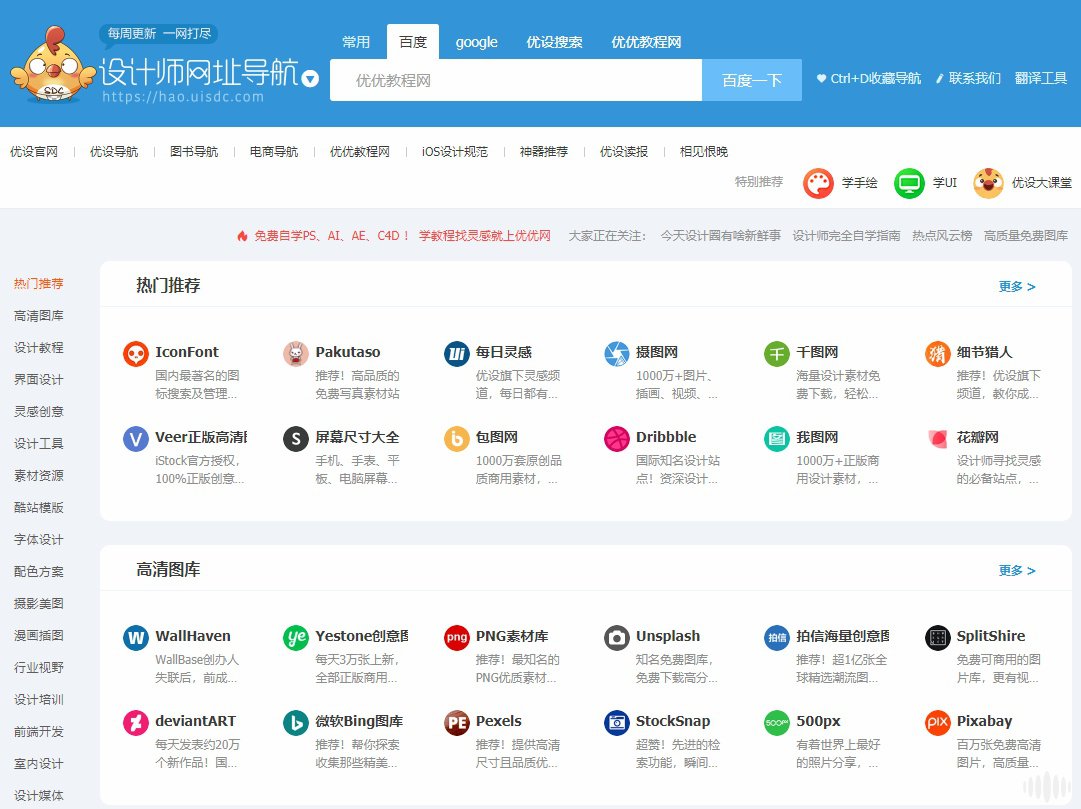Open the 优设大课堂 chicken icon
The height and width of the screenshot is (809, 1081).
pos(988,183)
